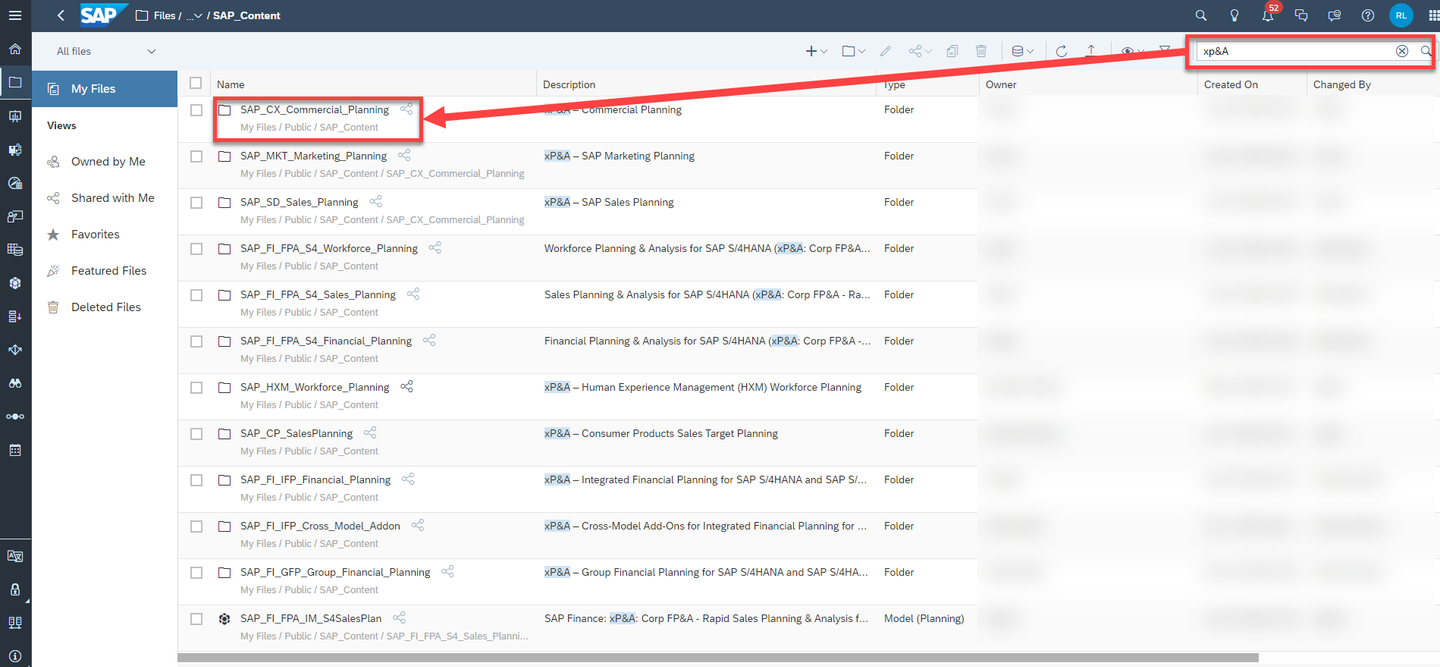The height and width of the screenshot is (667, 1440).
Task: Click the horizontal scrollbar at bottom
Action: [718, 658]
